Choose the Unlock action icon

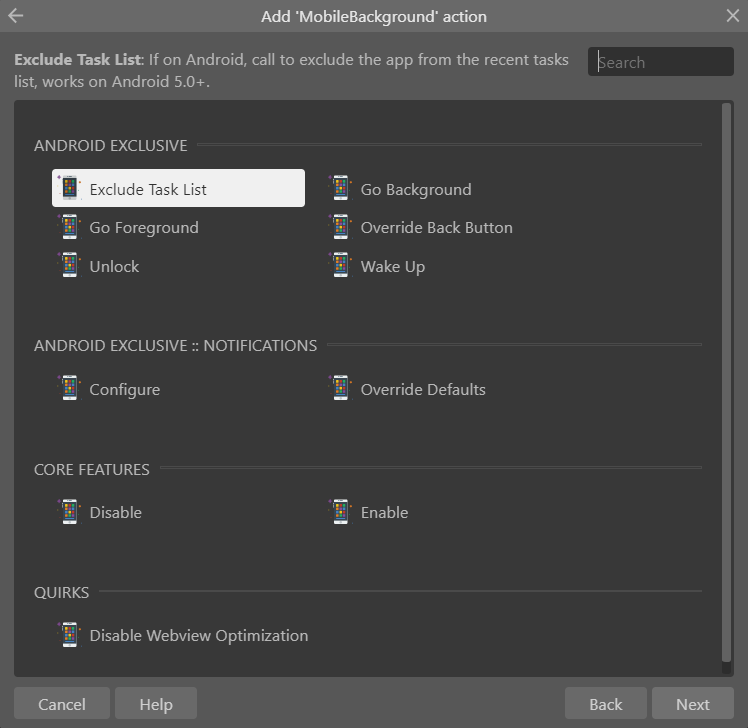70,265
